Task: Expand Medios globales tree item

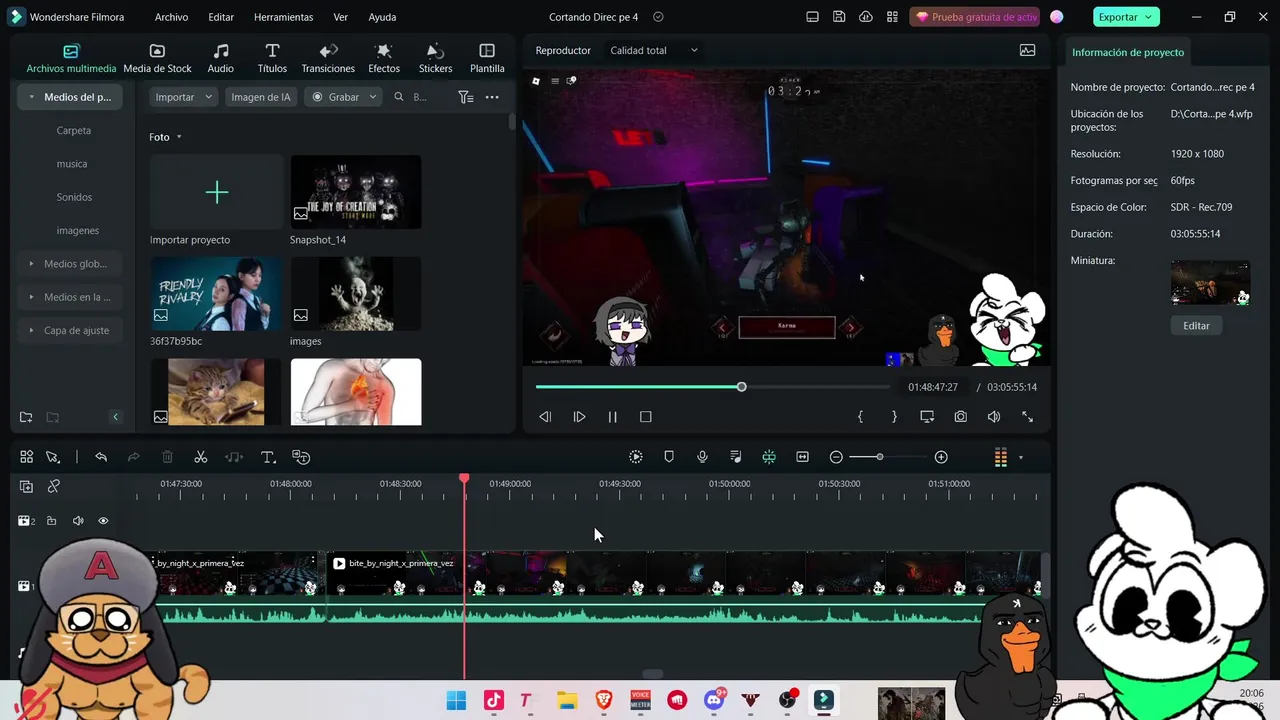Action: [x=32, y=264]
